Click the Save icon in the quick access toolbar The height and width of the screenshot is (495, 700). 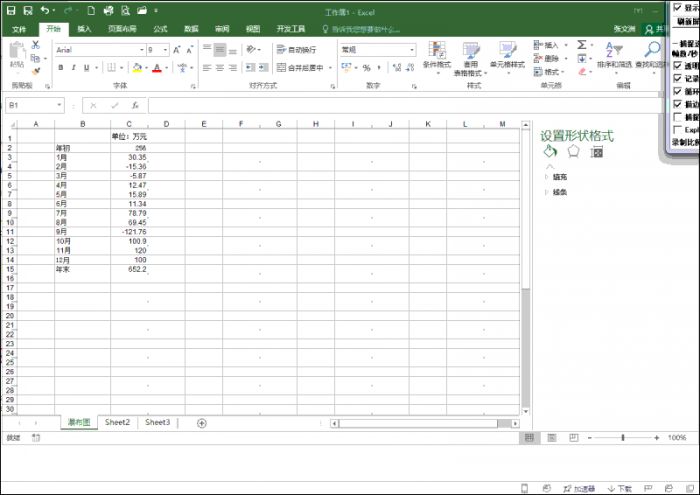pos(11,10)
